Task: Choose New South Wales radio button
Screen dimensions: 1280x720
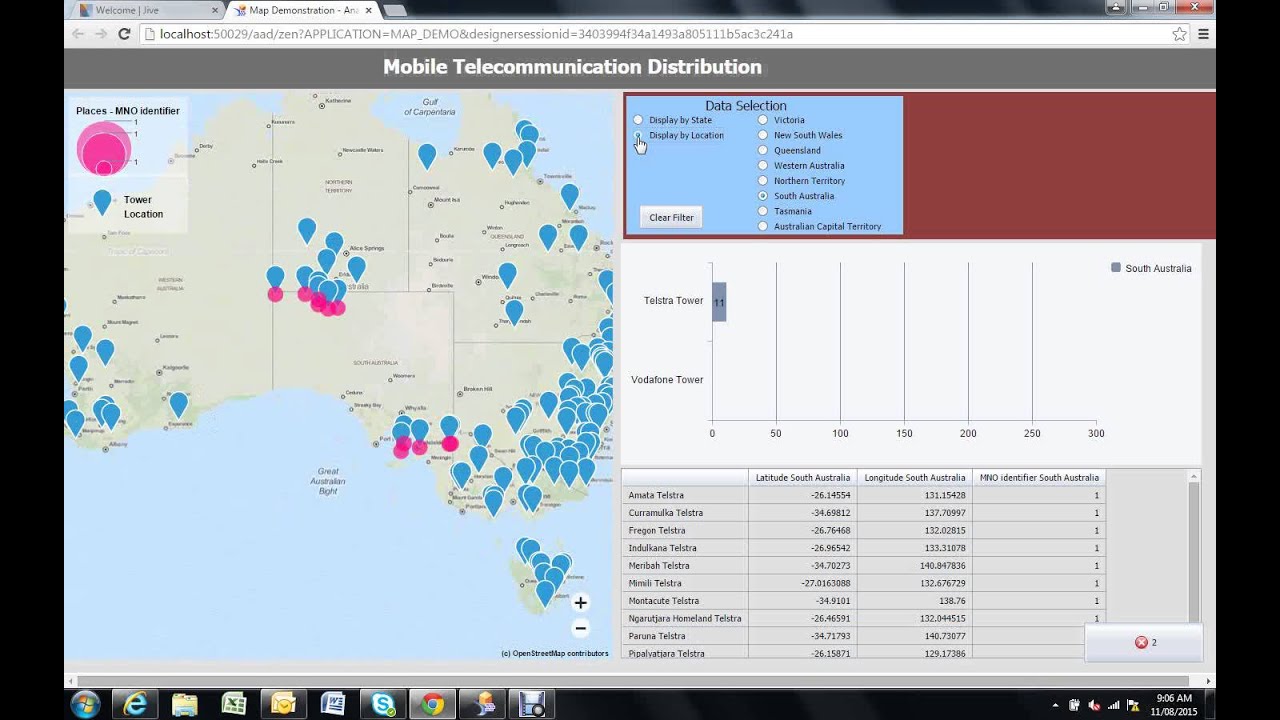Action: click(763, 135)
